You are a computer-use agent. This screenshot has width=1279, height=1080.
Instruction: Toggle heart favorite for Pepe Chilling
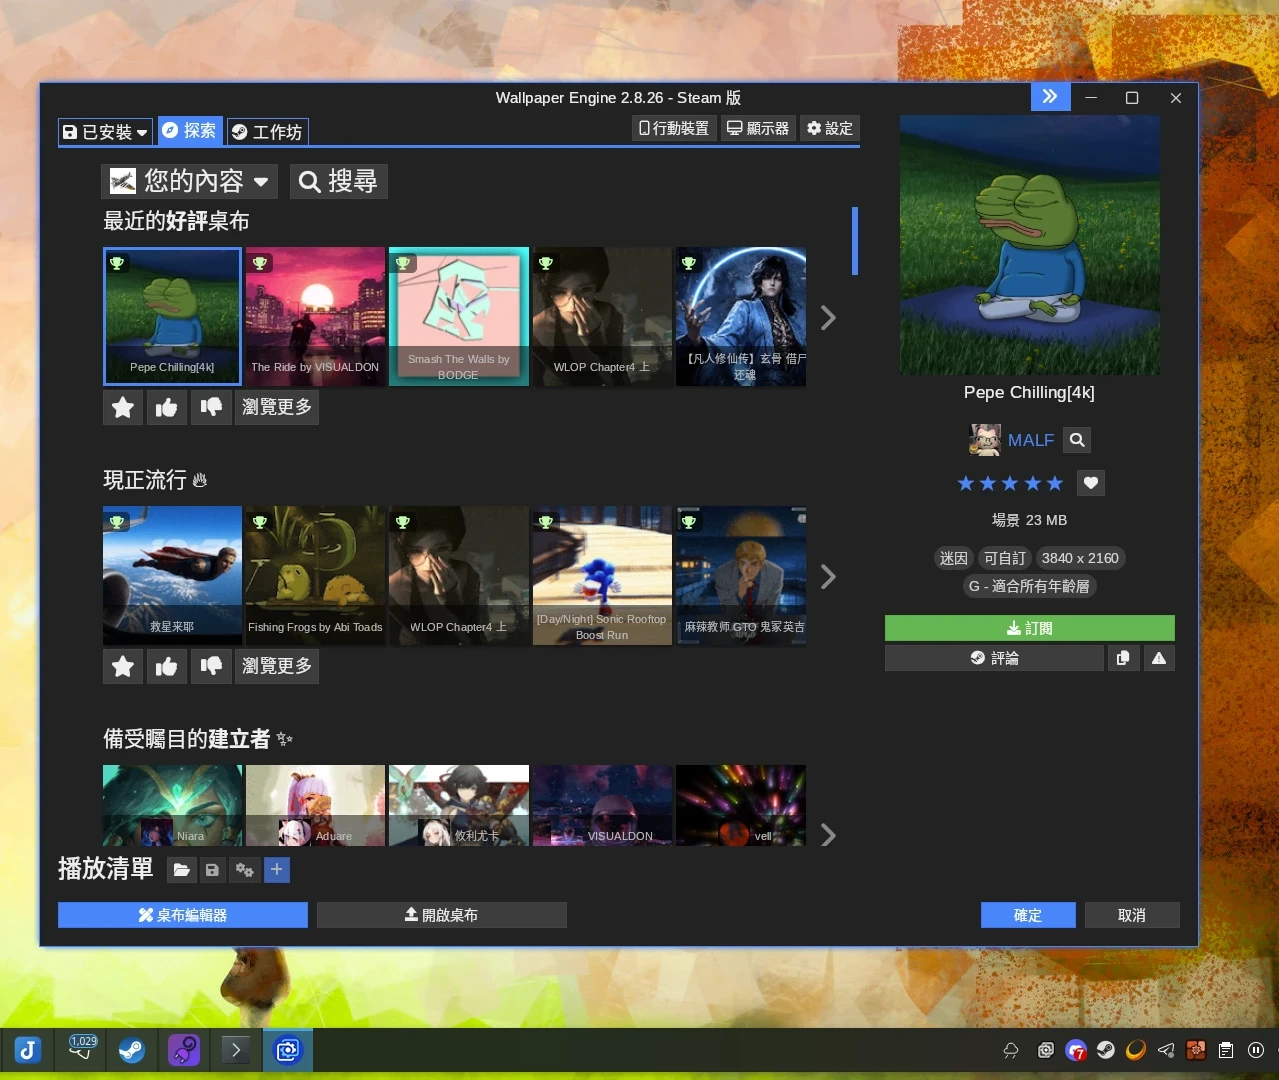coord(1091,483)
